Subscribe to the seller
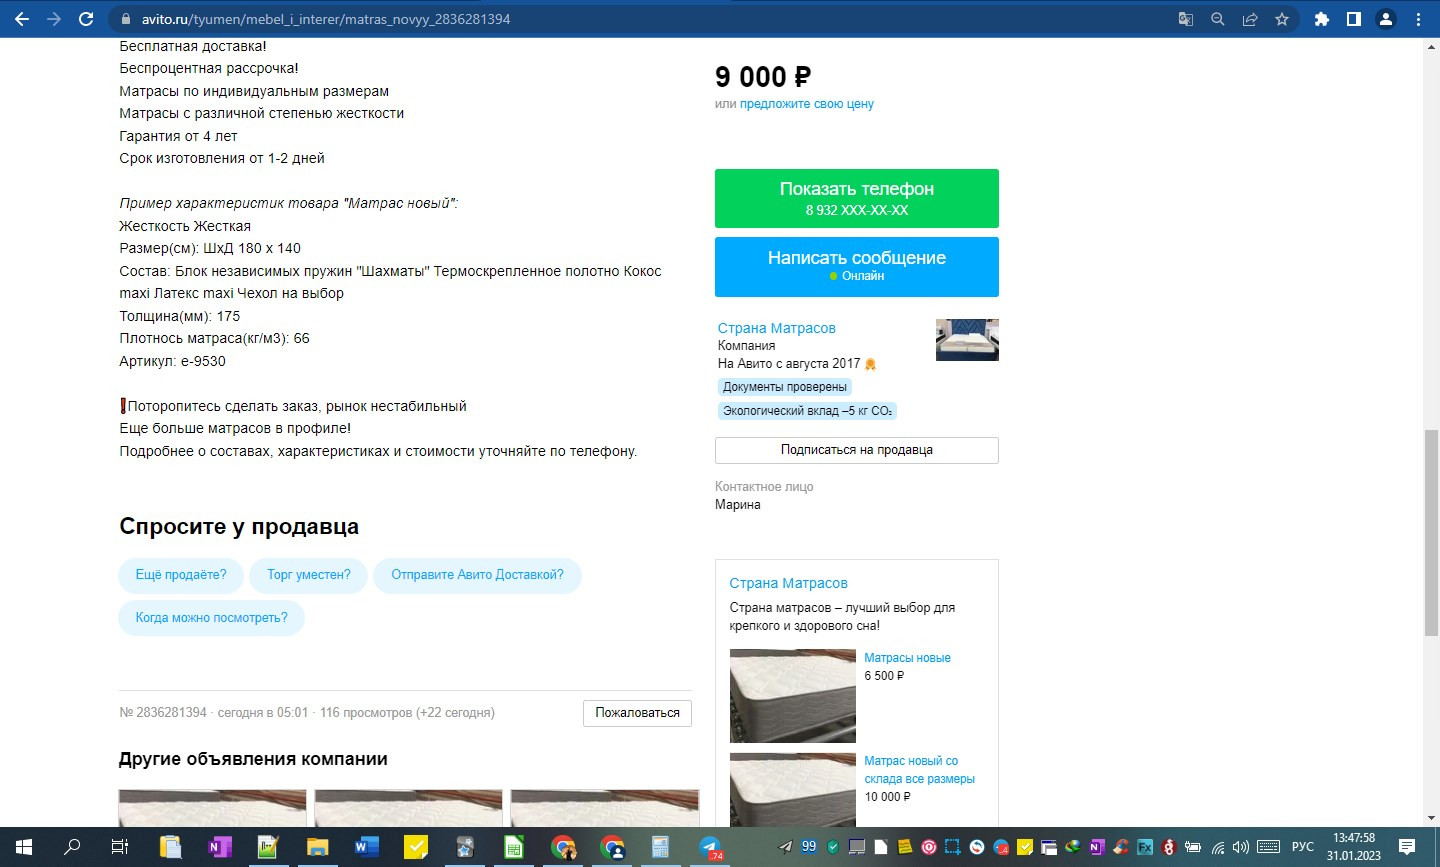Screen dimensions: 1440x867 point(857,450)
